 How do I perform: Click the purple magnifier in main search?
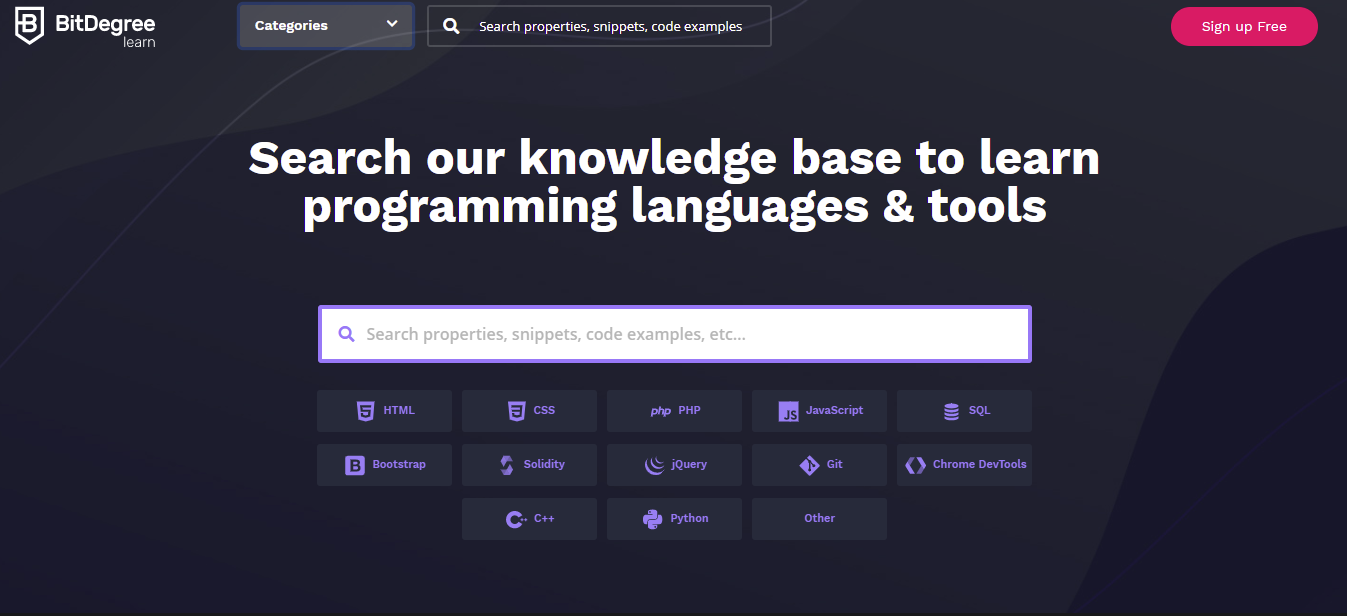click(x=347, y=334)
